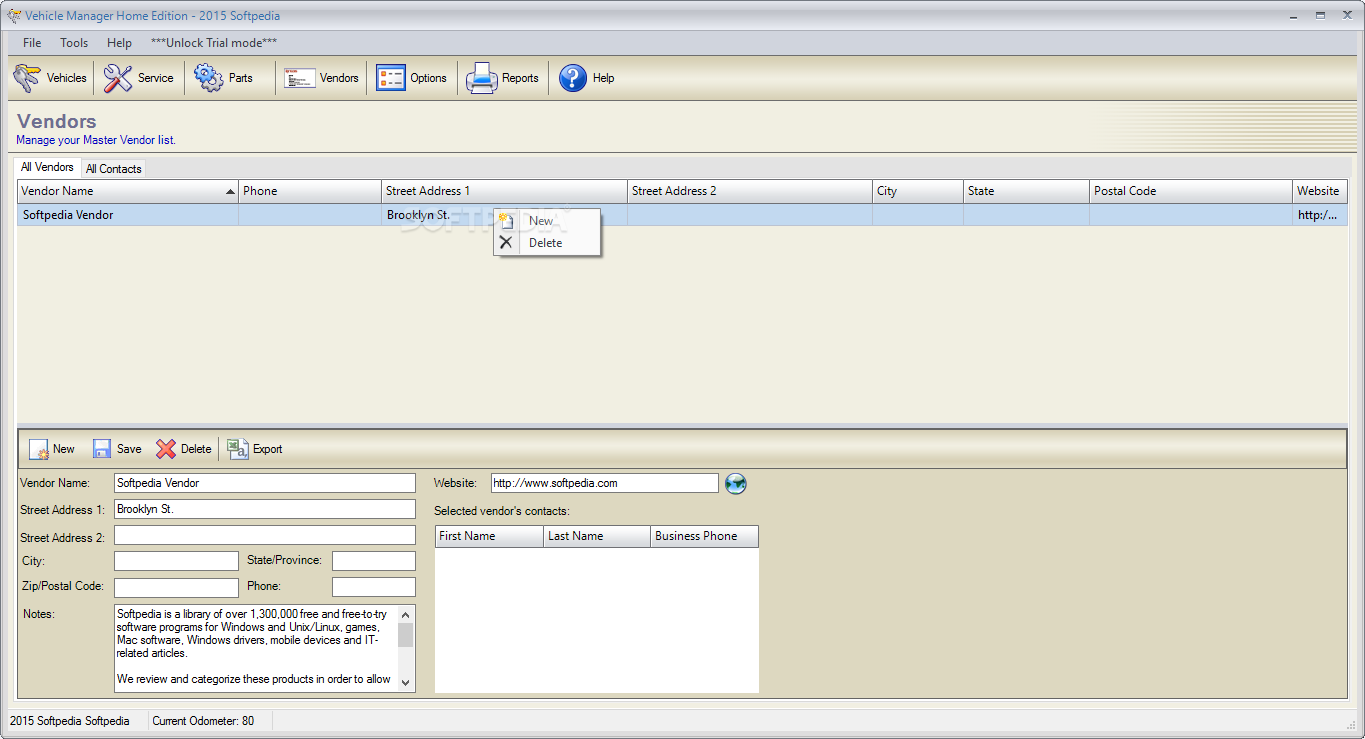Image resolution: width=1365 pixels, height=739 pixels.
Task: Open the Tools menu
Action: coord(74,43)
